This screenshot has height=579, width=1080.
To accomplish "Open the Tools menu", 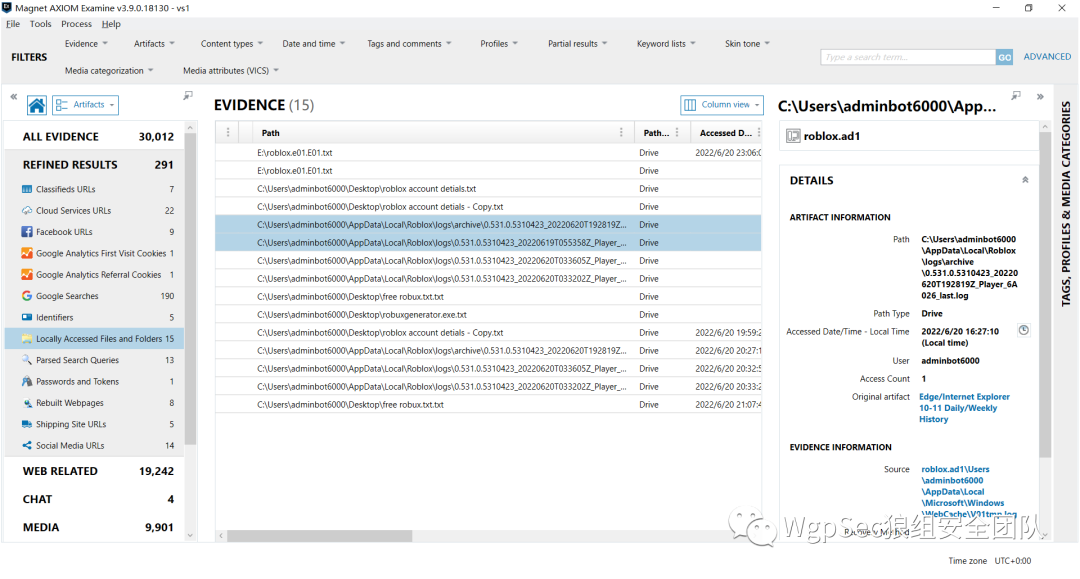I will tap(41, 24).
